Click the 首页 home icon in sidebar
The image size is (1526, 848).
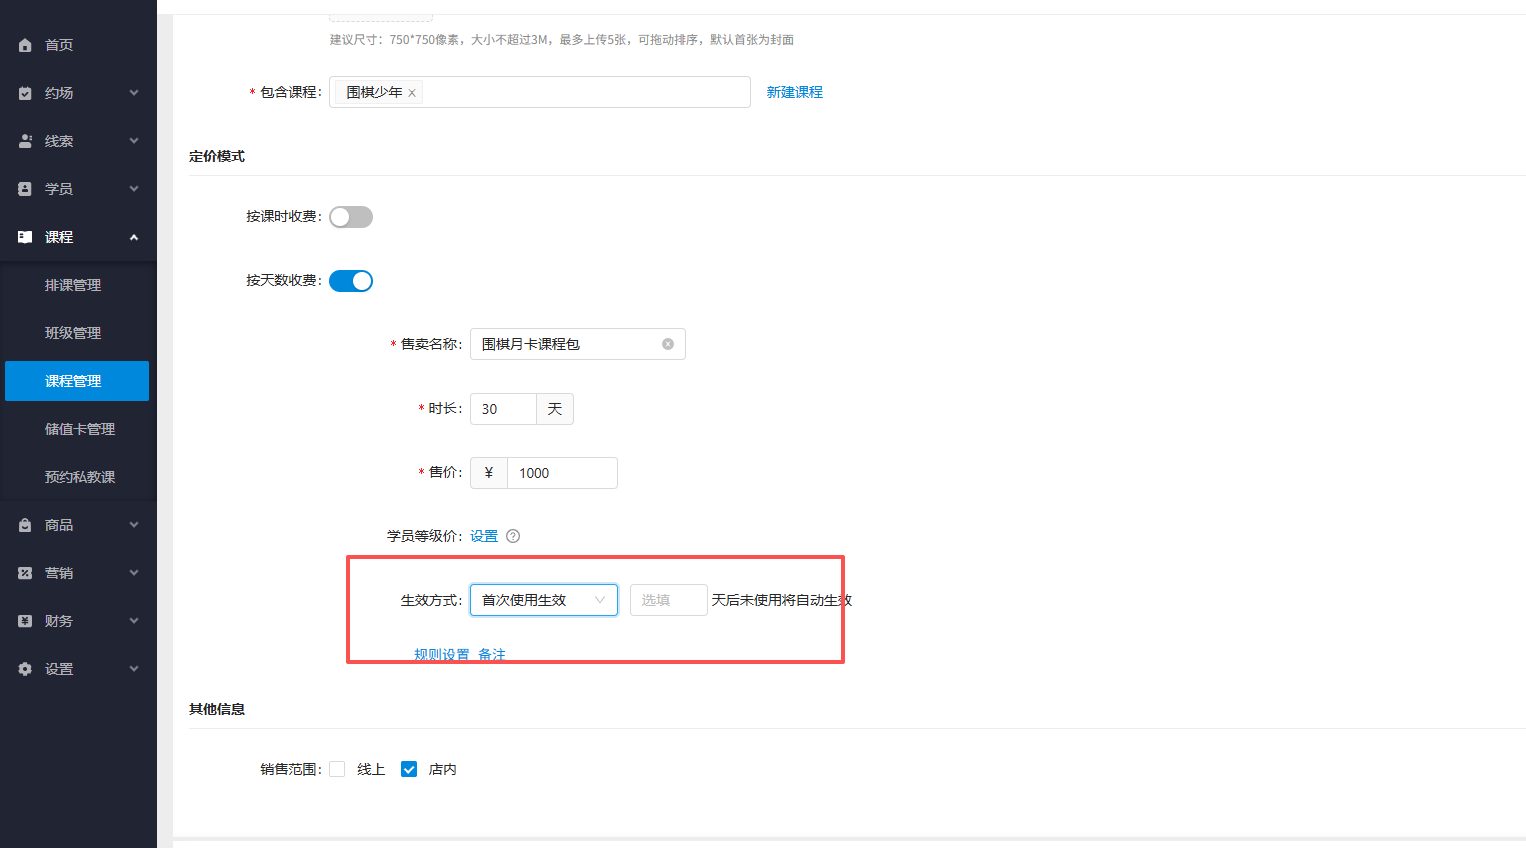tap(24, 44)
